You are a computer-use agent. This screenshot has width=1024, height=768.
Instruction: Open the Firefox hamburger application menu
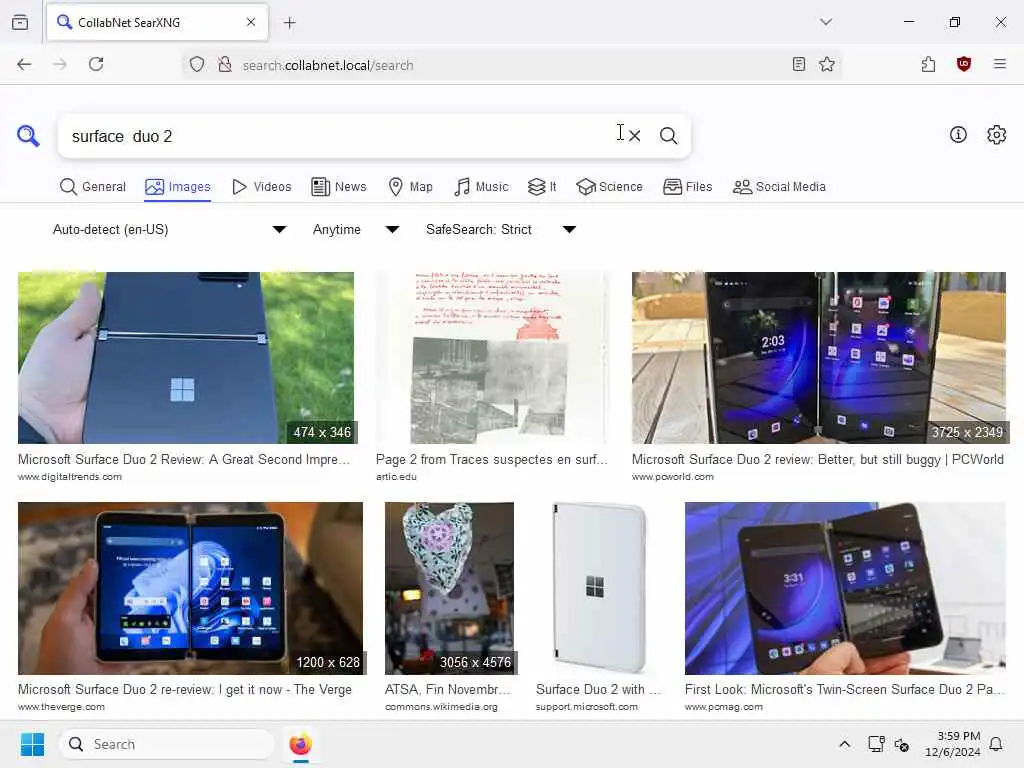click(1000, 64)
